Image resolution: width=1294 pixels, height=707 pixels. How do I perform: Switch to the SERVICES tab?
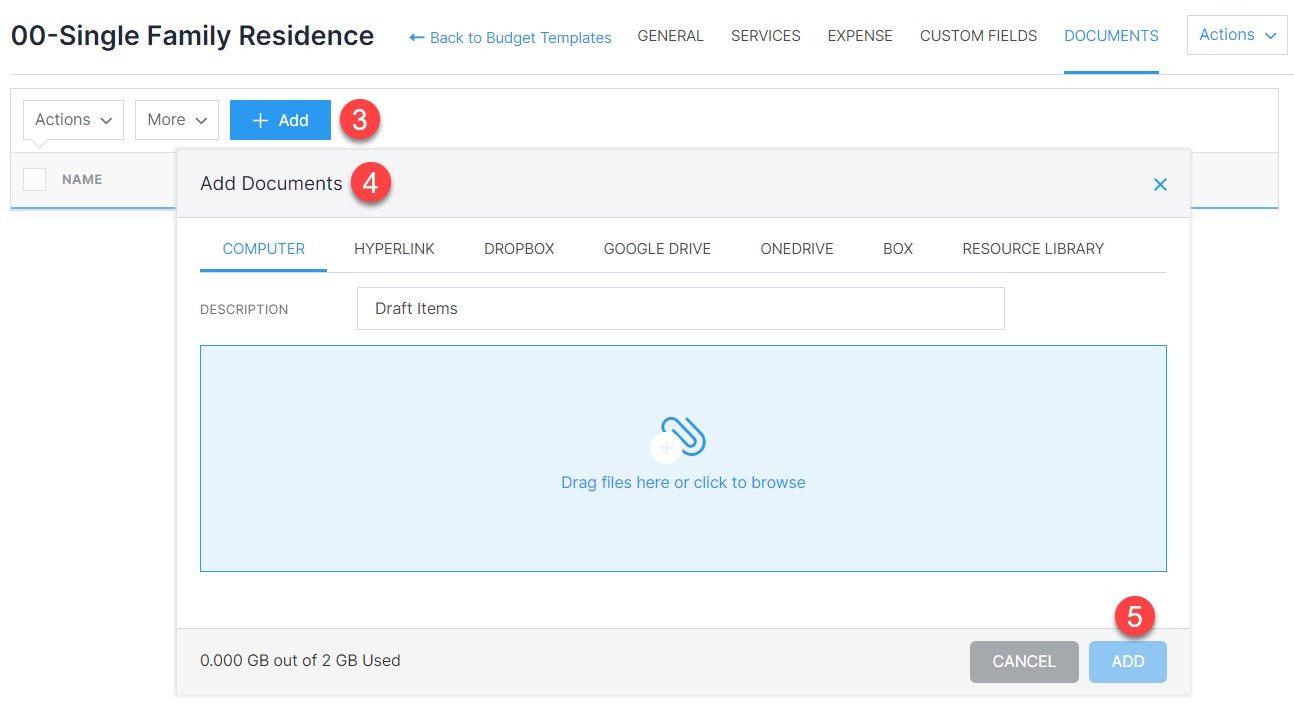tap(766, 36)
